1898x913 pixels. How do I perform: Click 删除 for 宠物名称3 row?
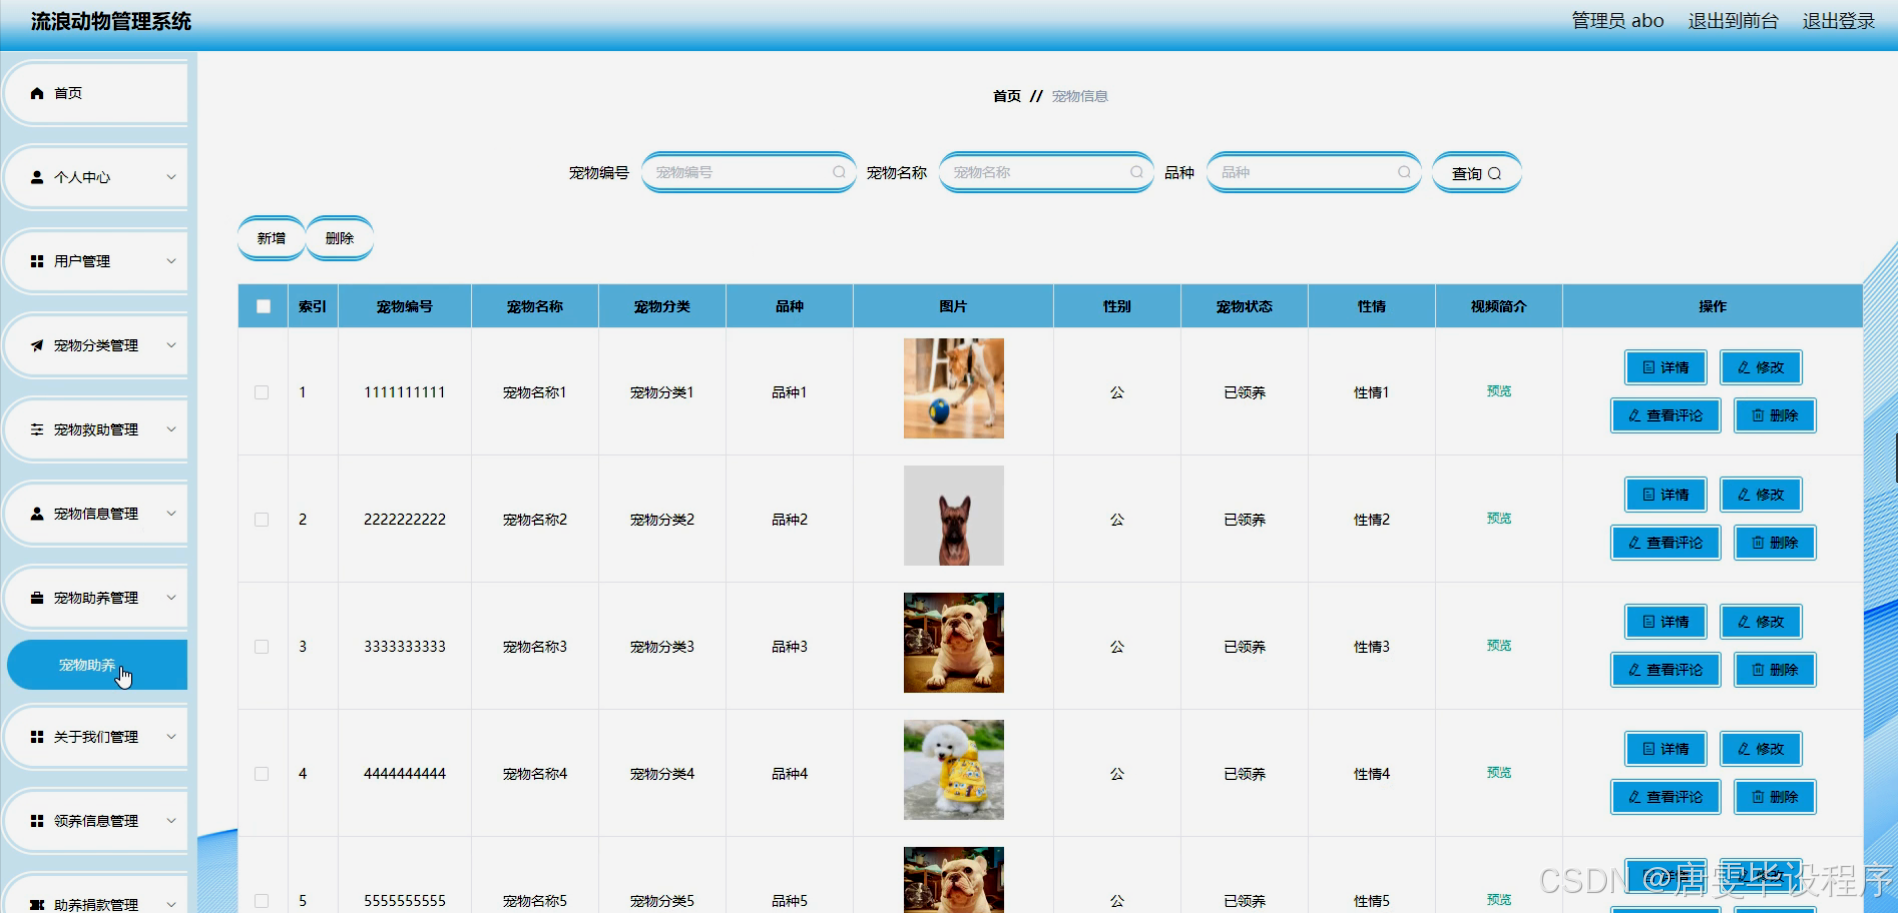1775,669
